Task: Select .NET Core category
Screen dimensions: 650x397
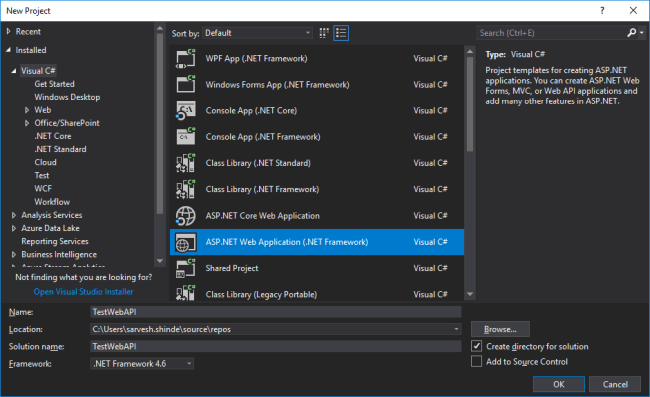Action: click(x=53, y=136)
